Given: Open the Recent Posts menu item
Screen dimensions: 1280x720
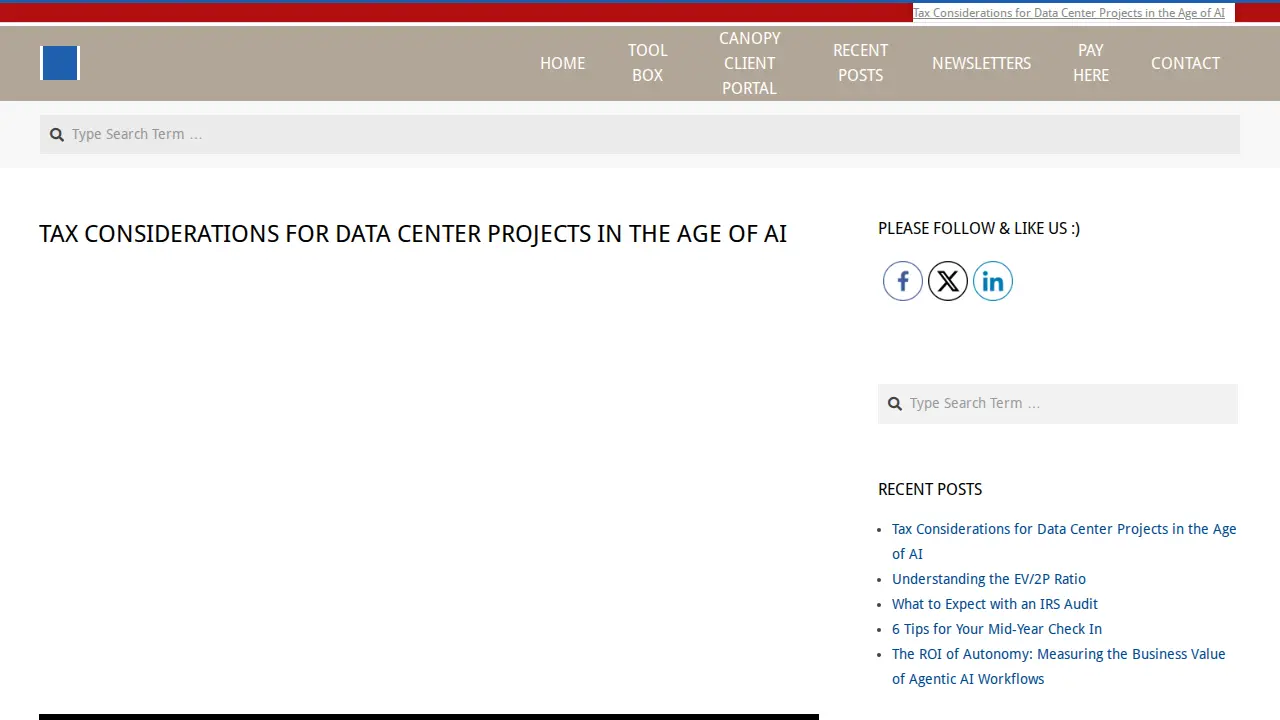Looking at the screenshot, I should point(860,63).
